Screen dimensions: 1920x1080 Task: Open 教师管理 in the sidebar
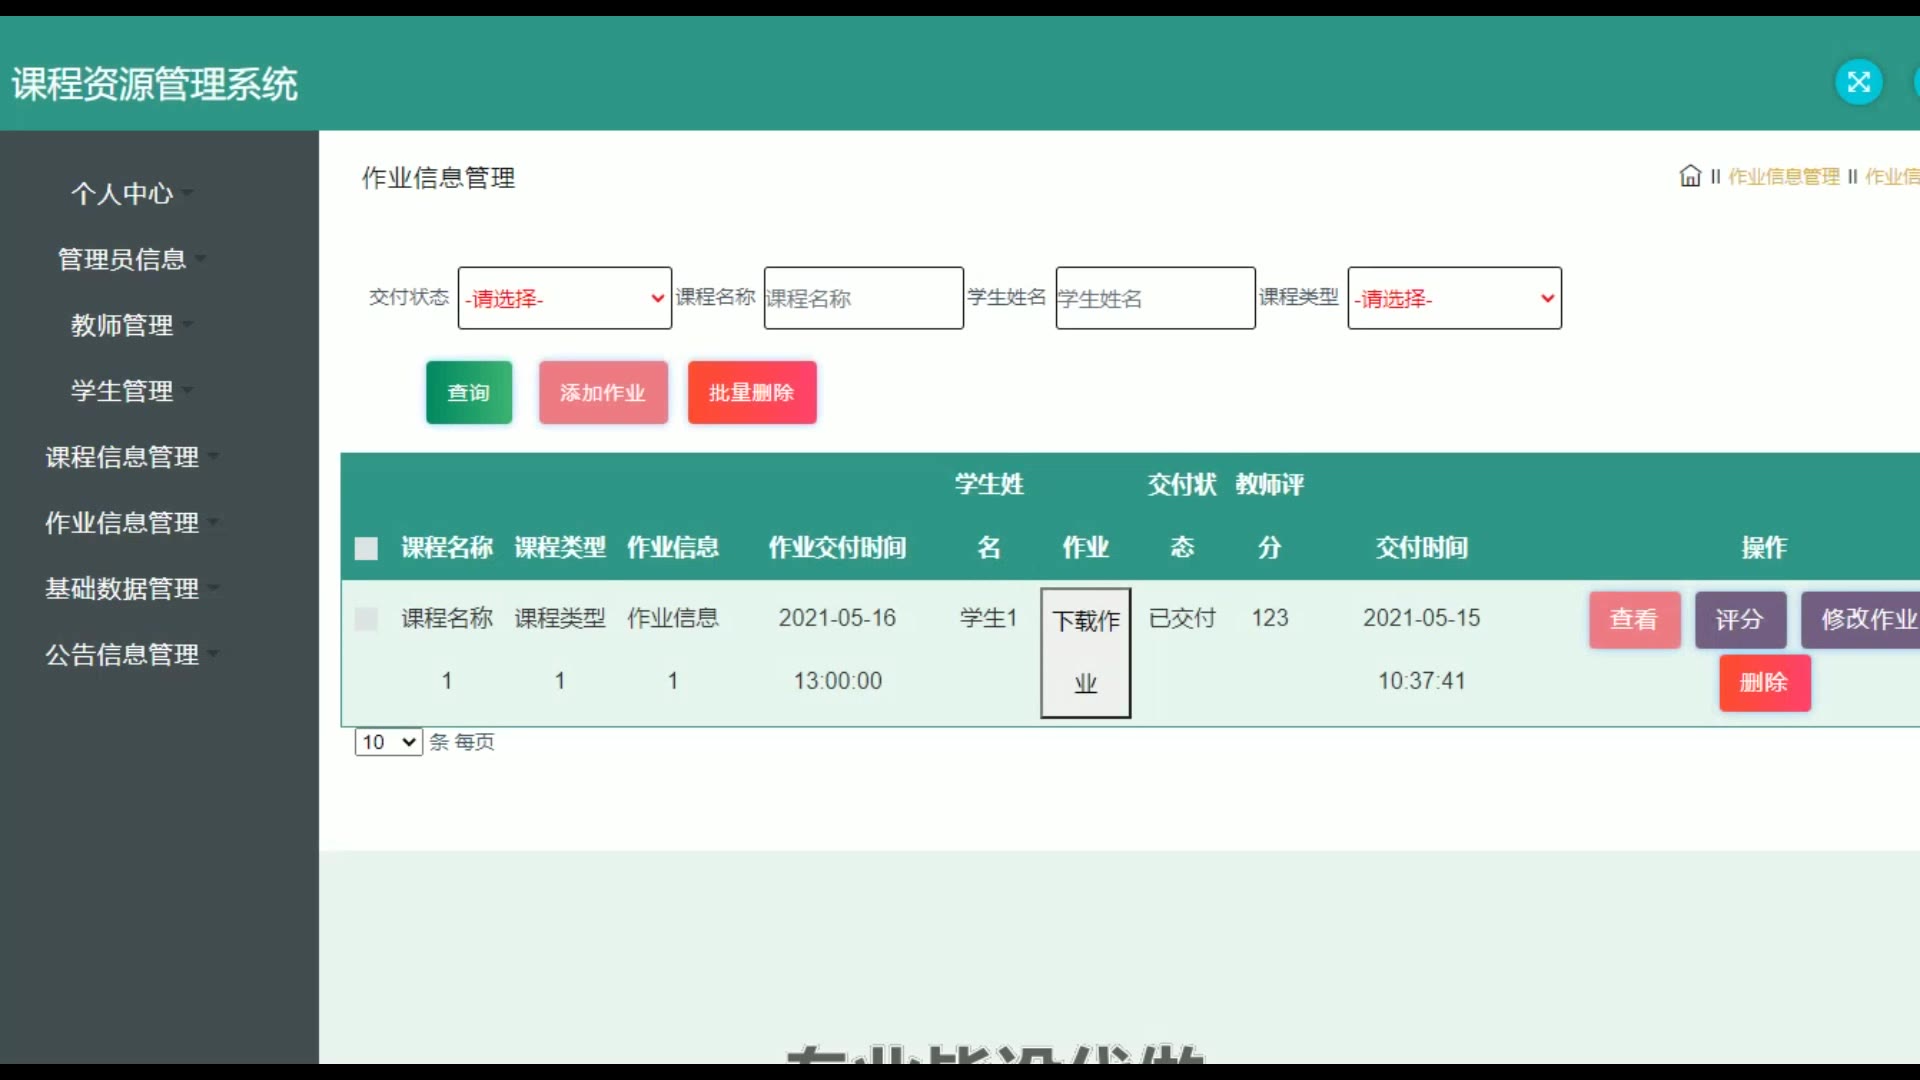(122, 325)
